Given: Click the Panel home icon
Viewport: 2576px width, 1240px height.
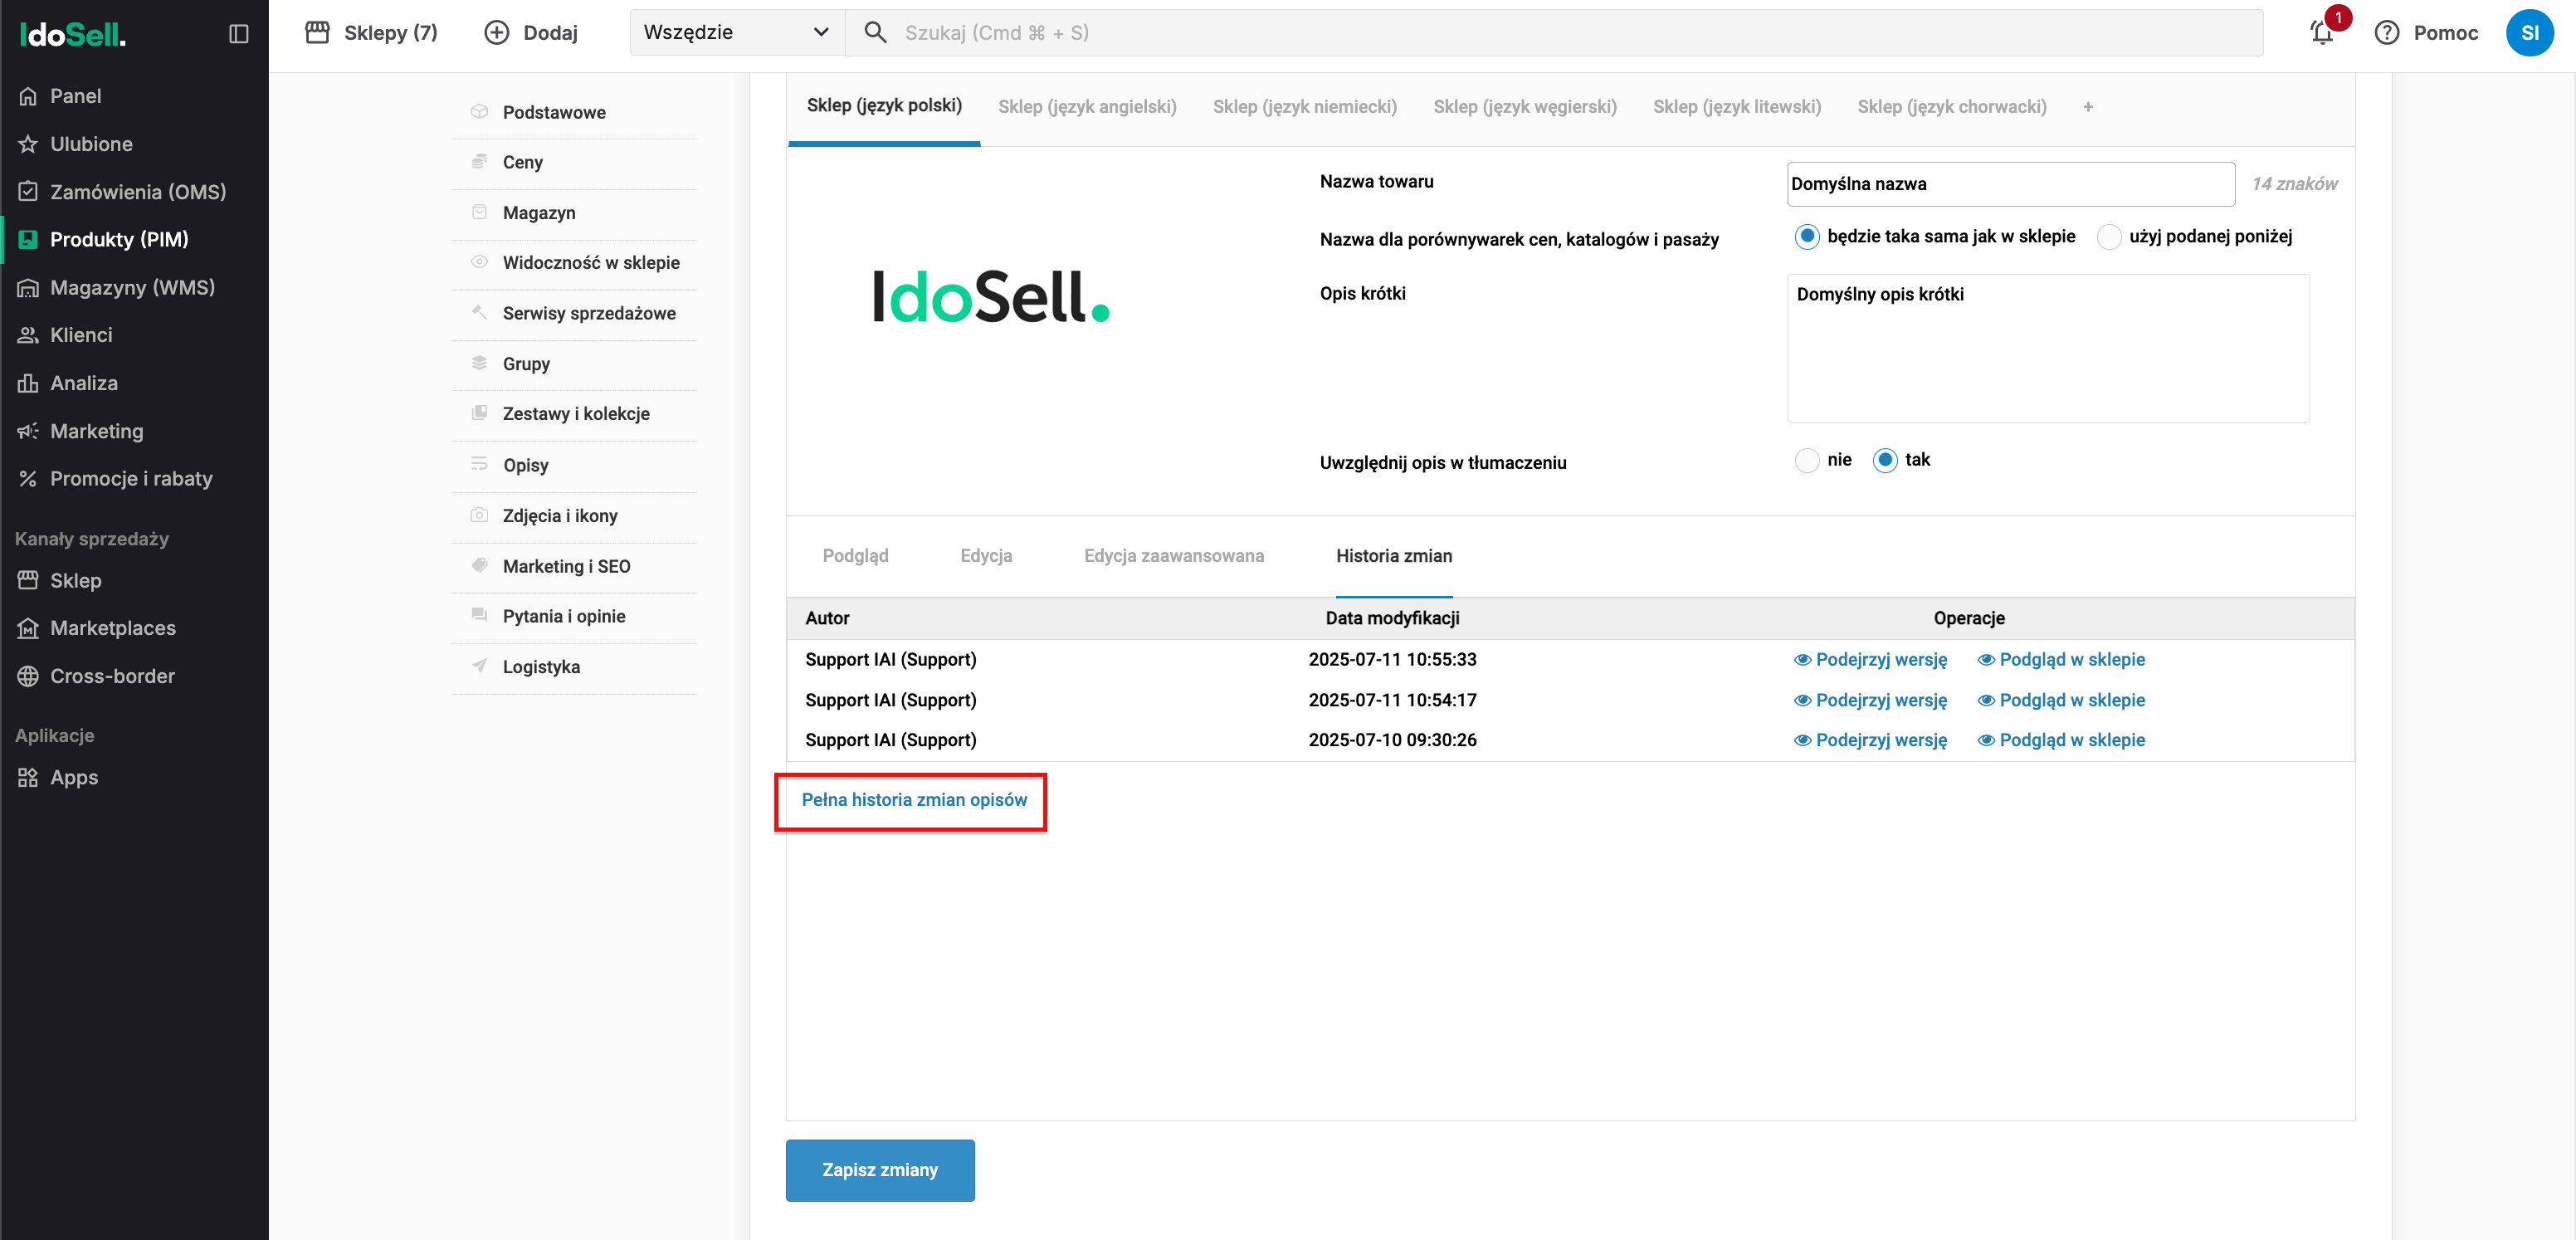Looking at the screenshot, I should click(28, 96).
